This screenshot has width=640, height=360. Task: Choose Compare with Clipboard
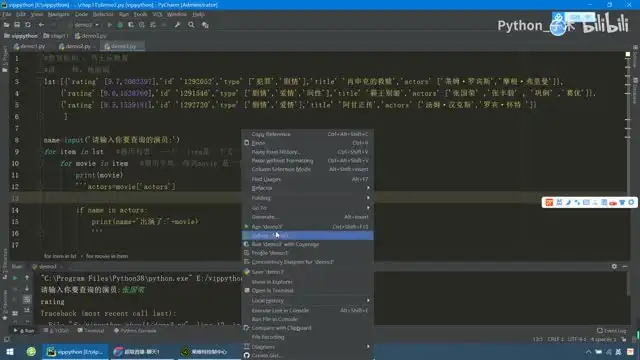(x=308, y=328)
